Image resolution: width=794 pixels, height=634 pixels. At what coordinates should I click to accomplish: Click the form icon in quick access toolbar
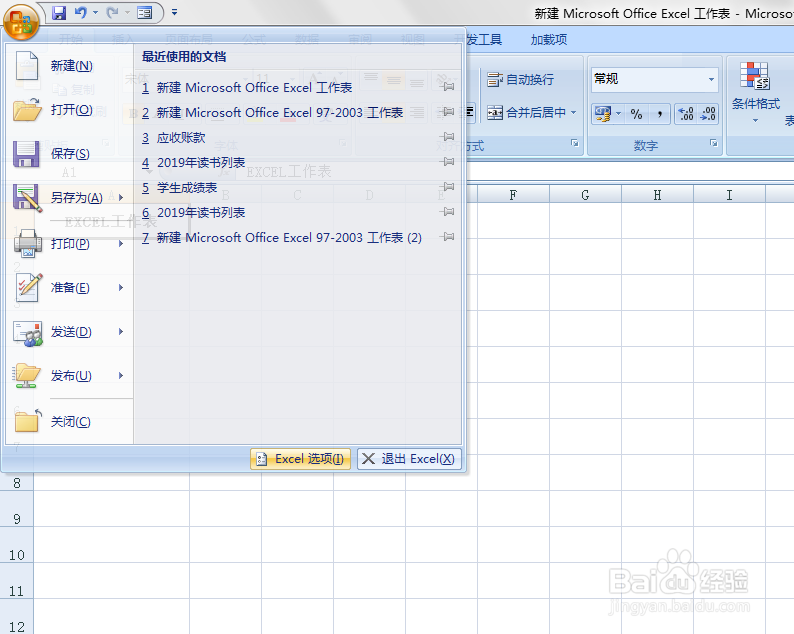click(145, 13)
